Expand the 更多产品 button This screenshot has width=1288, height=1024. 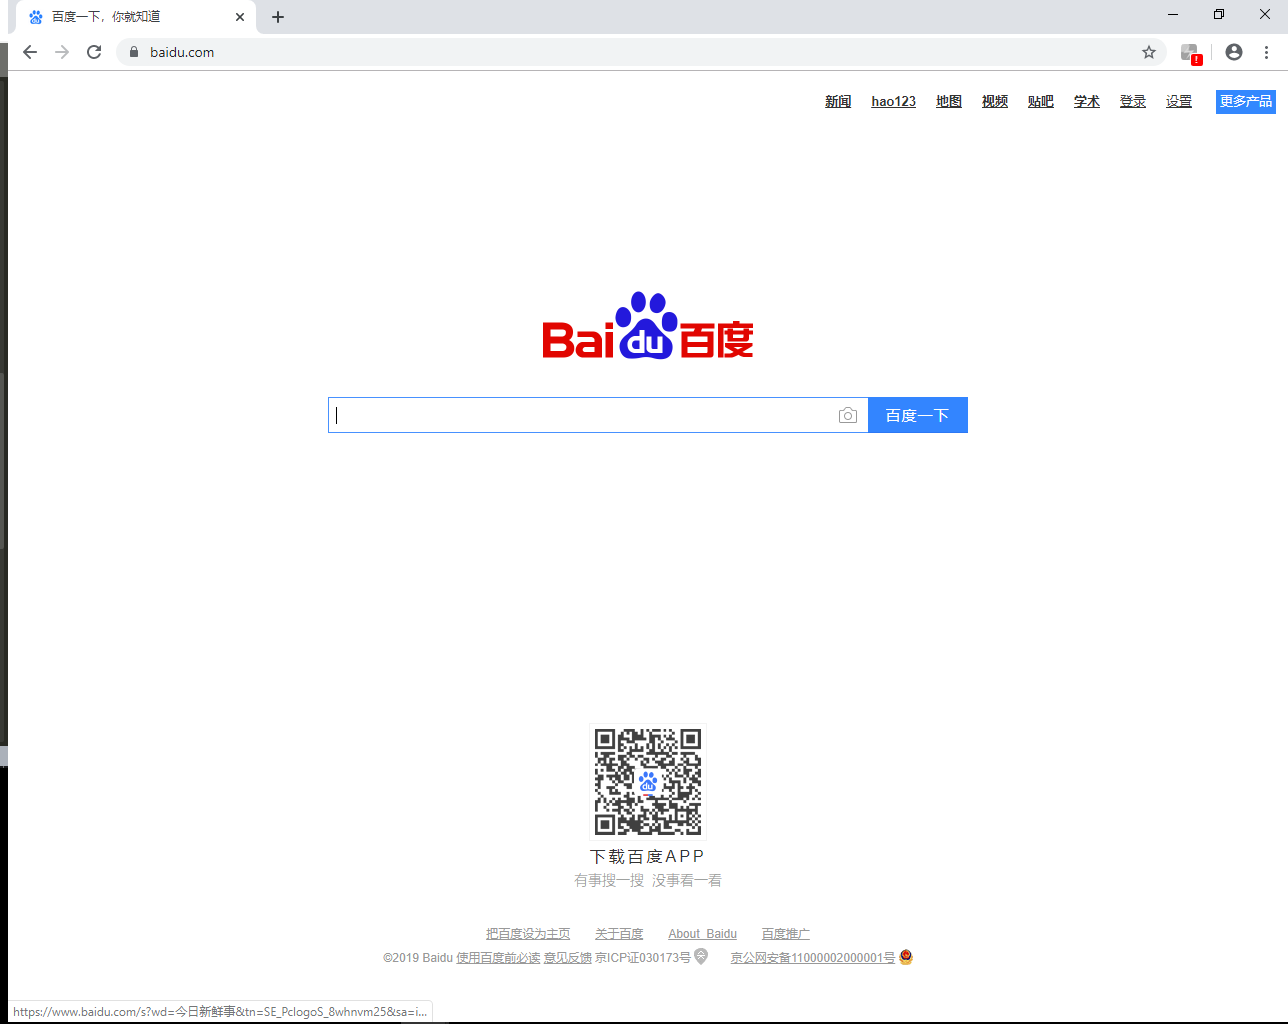pos(1246,102)
